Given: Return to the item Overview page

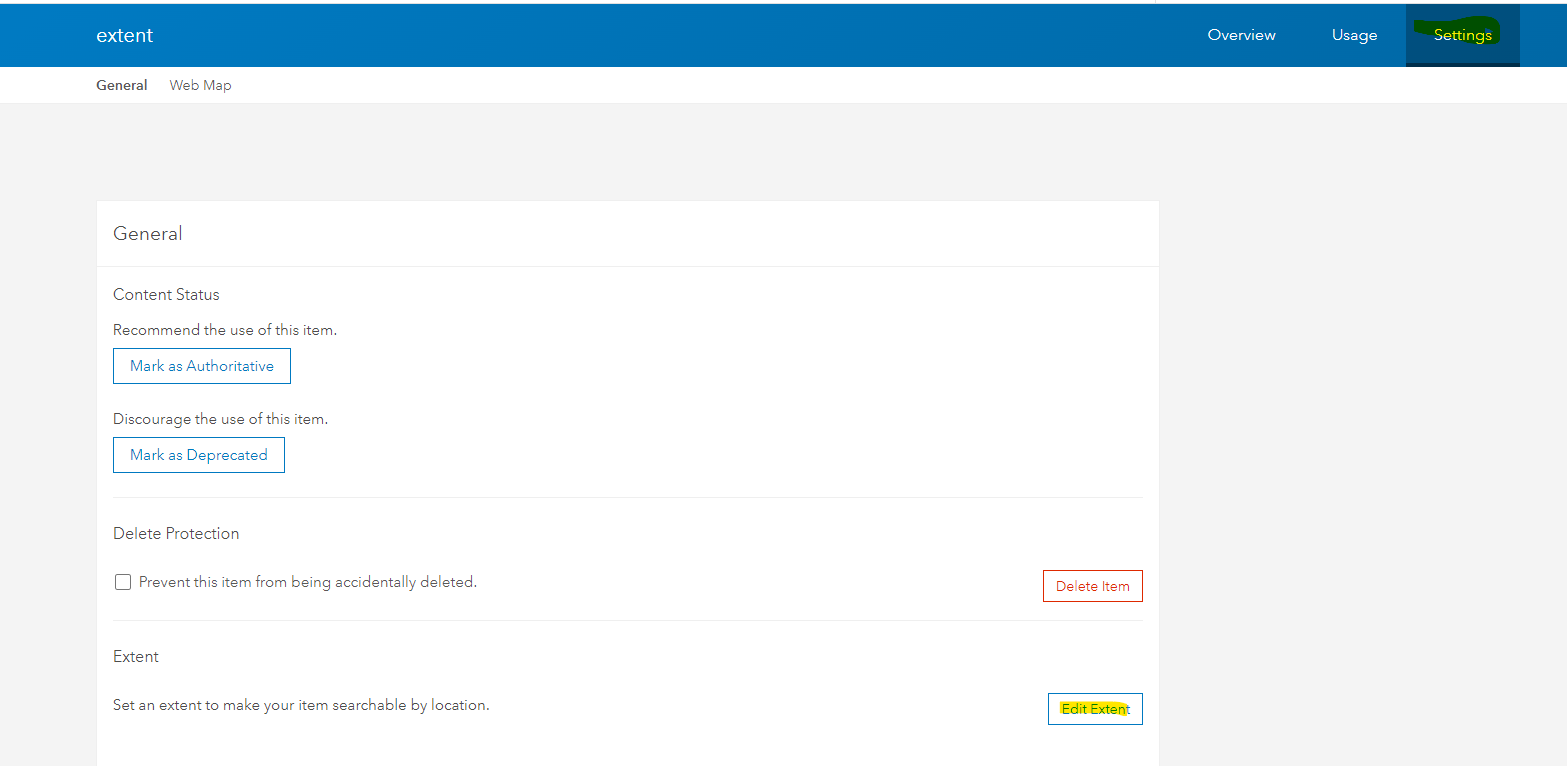Looking at the screenshot, I should coord(1241,34).
